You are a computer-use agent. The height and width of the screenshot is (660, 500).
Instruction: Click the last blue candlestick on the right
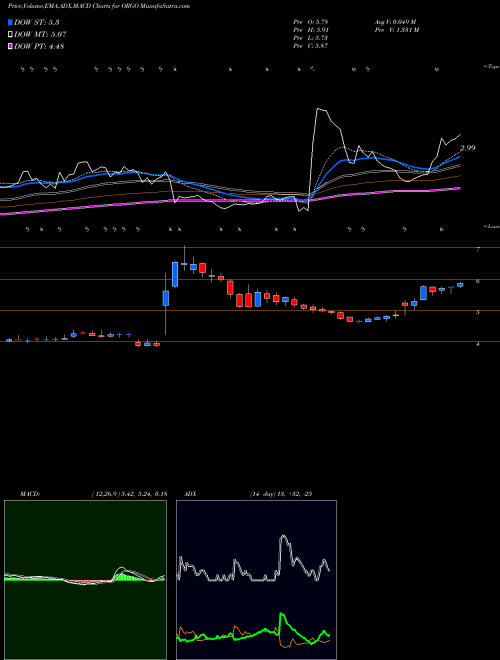click(460, 285)
